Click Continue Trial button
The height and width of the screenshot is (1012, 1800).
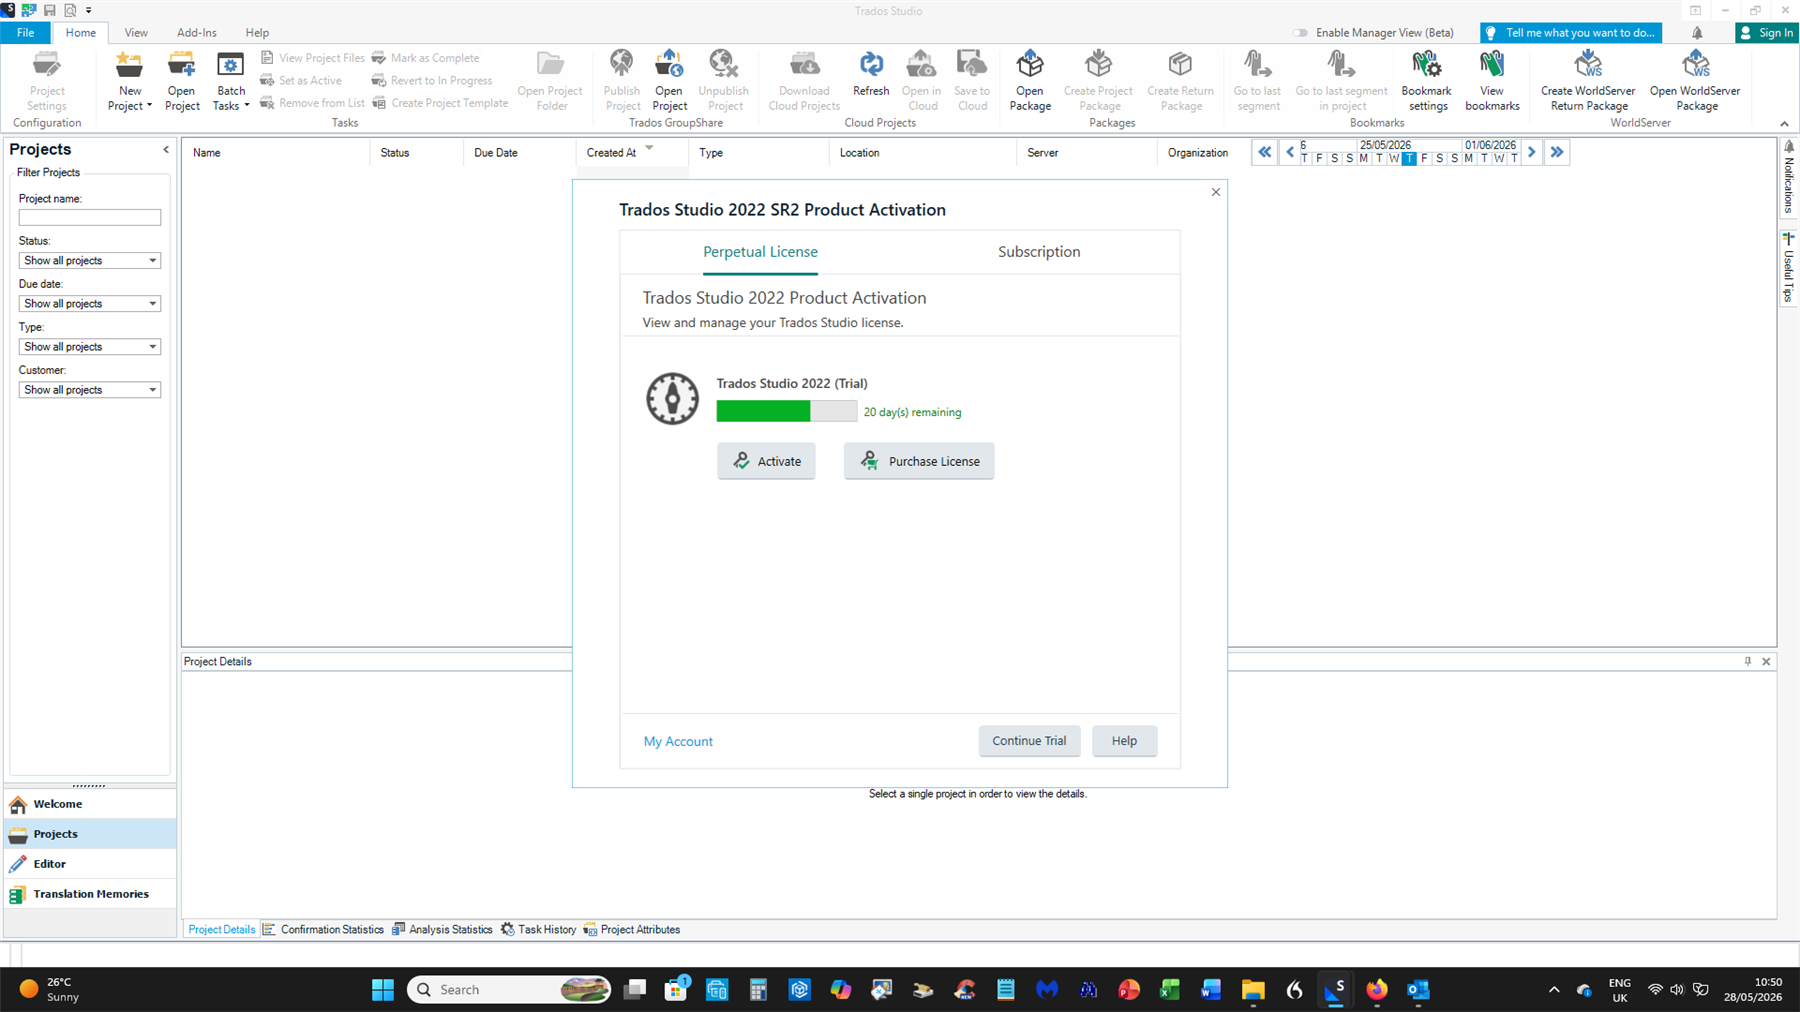1029,741
